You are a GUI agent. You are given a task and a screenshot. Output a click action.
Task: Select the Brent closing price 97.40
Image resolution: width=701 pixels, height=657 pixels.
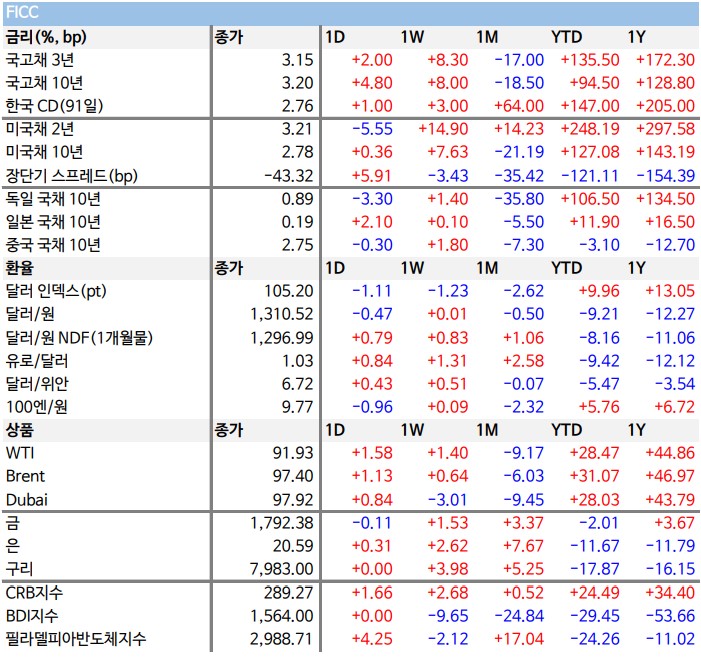(x=293, y=476)
